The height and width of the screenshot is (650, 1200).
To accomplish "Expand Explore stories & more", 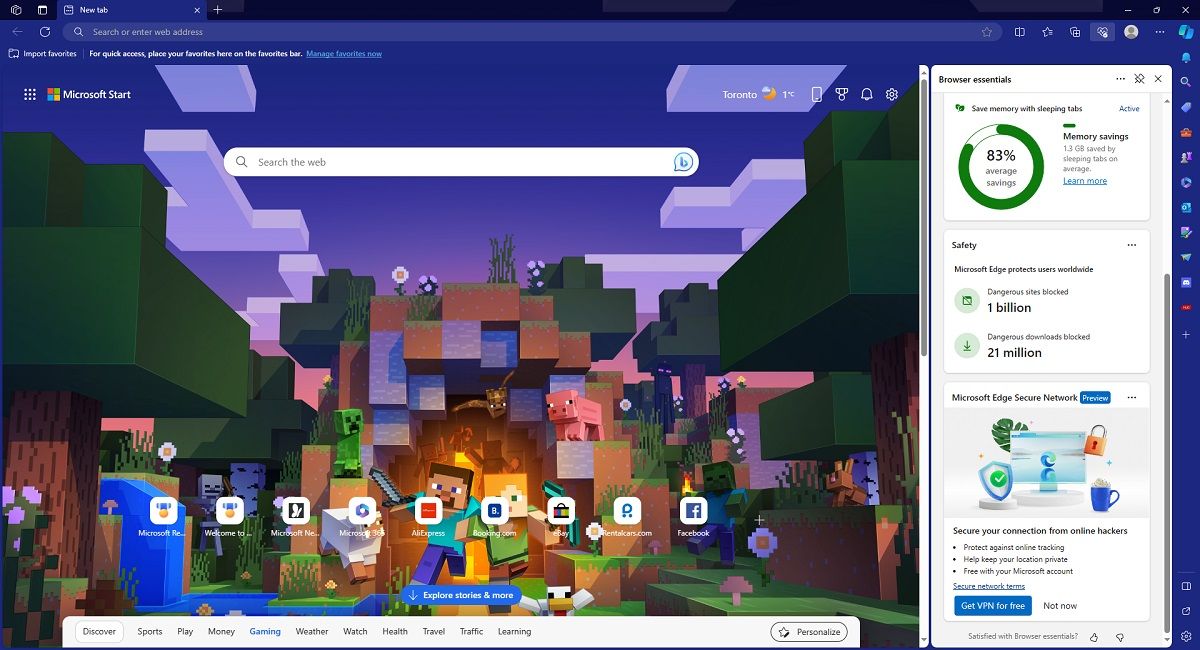I will tap(460, 595).
